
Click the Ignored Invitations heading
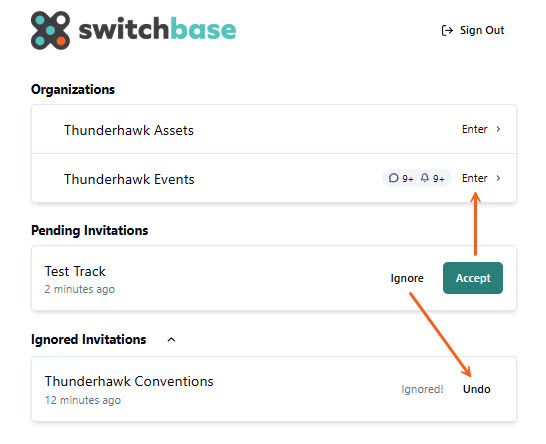tap(88, 340)
